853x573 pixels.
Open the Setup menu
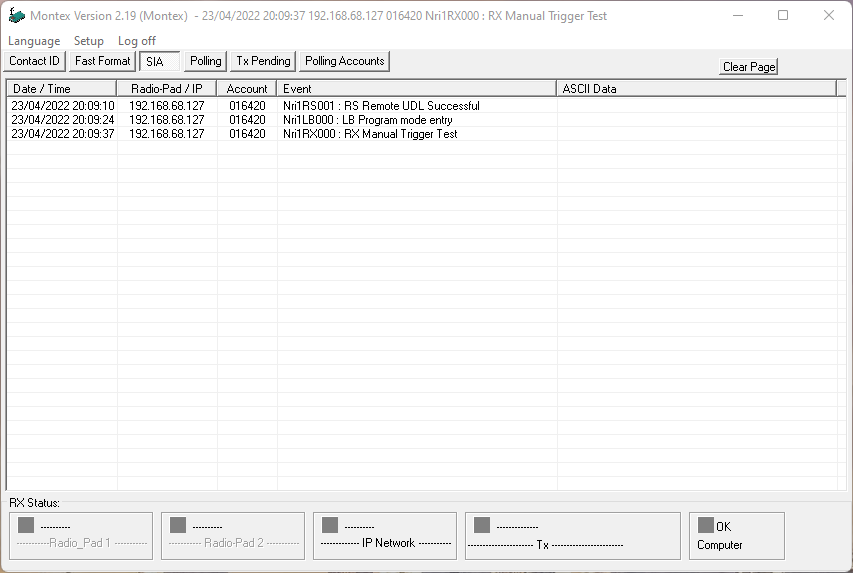point(89,41)
